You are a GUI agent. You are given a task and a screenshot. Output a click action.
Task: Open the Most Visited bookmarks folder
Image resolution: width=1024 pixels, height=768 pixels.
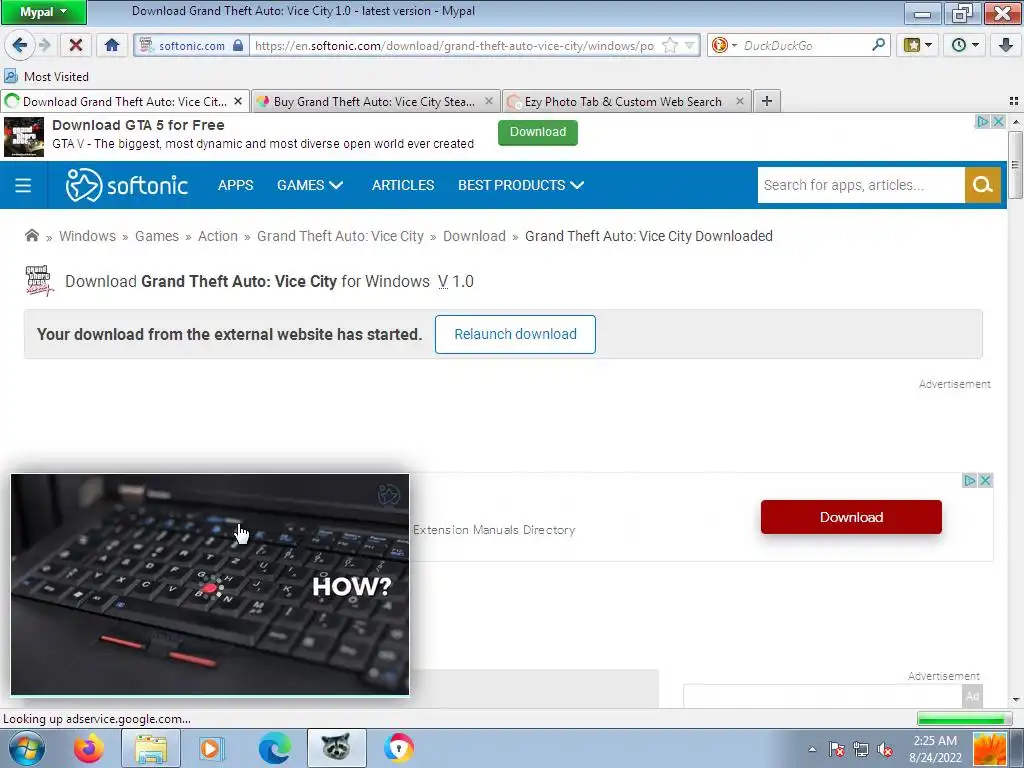46,76
